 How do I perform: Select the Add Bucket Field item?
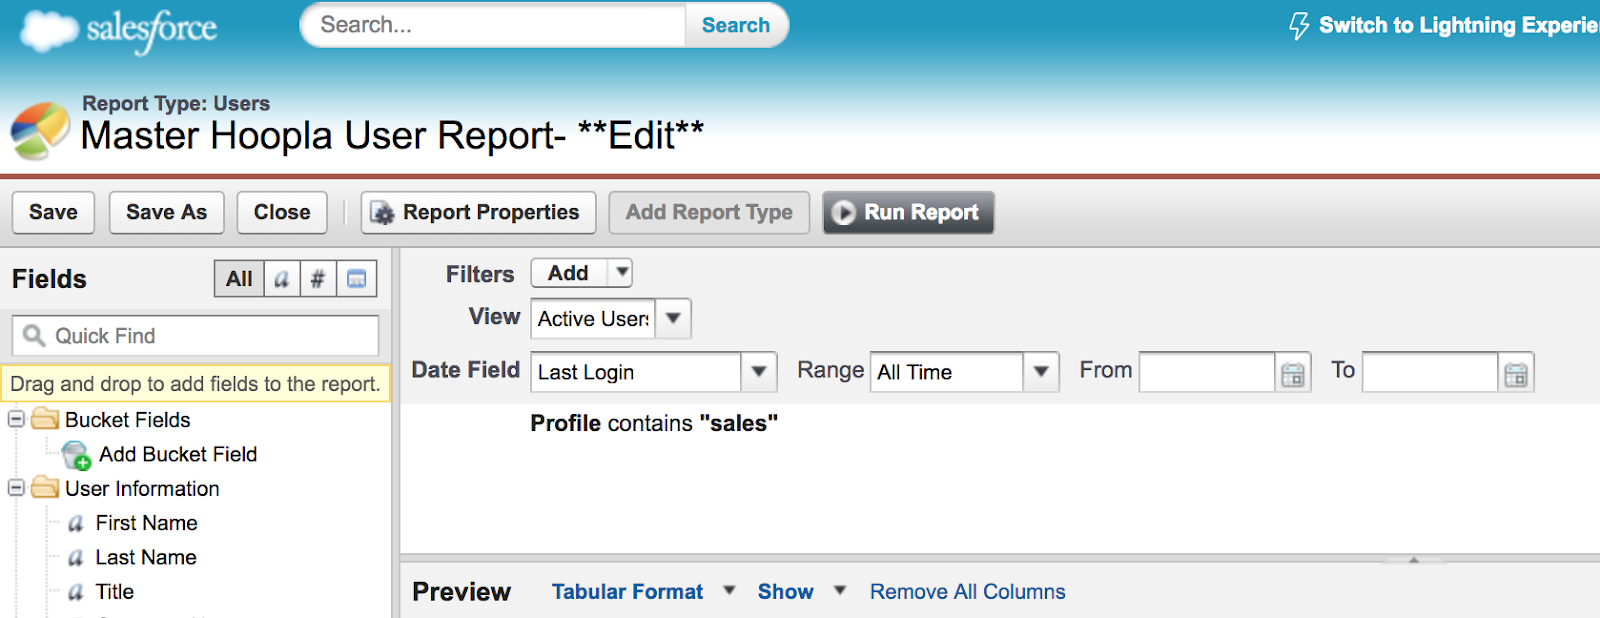[x=178, y=454]
